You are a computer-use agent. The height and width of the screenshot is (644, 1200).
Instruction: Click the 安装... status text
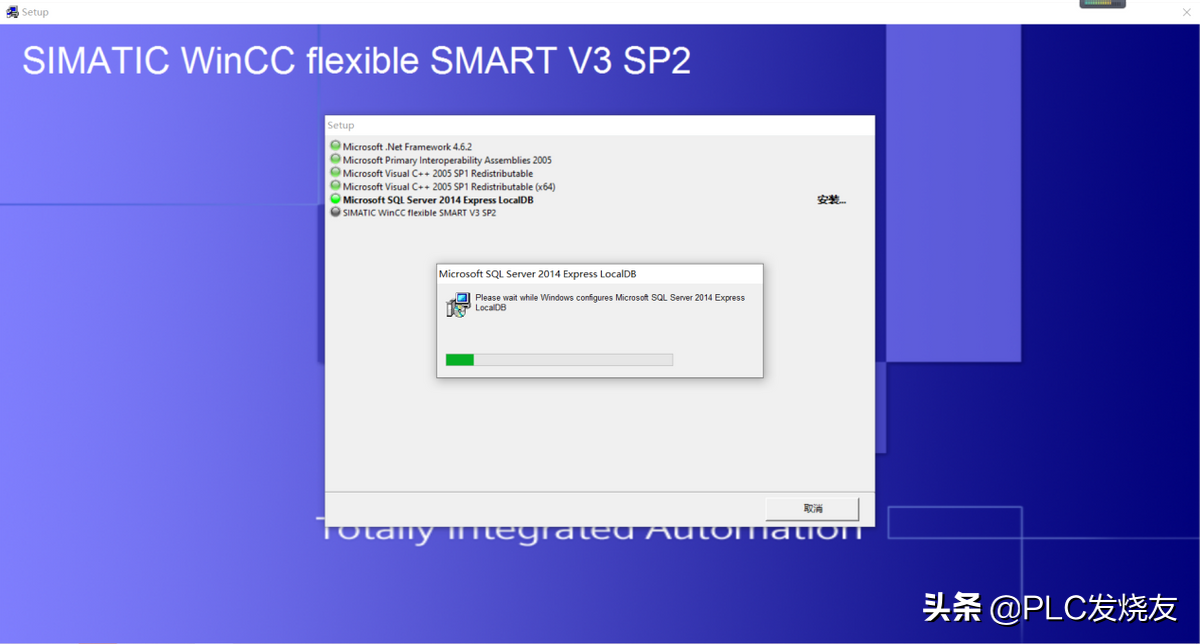(x=831, y=200)
